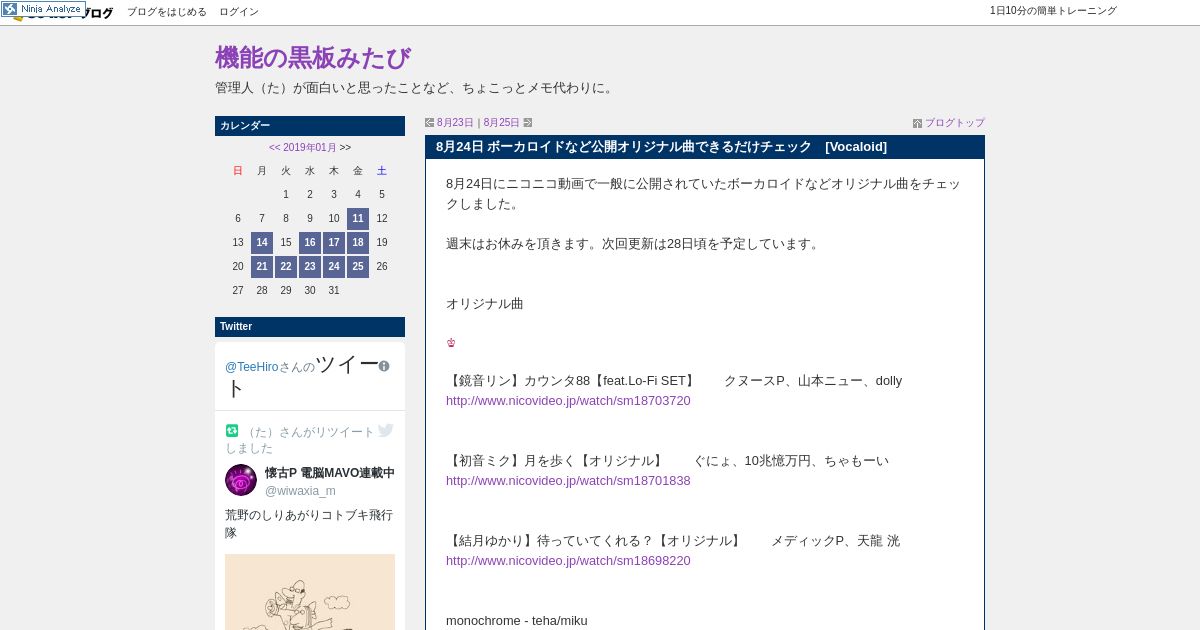1200x630 pixels.
Task: Select calendar date 24
Action: pos(334,267)
